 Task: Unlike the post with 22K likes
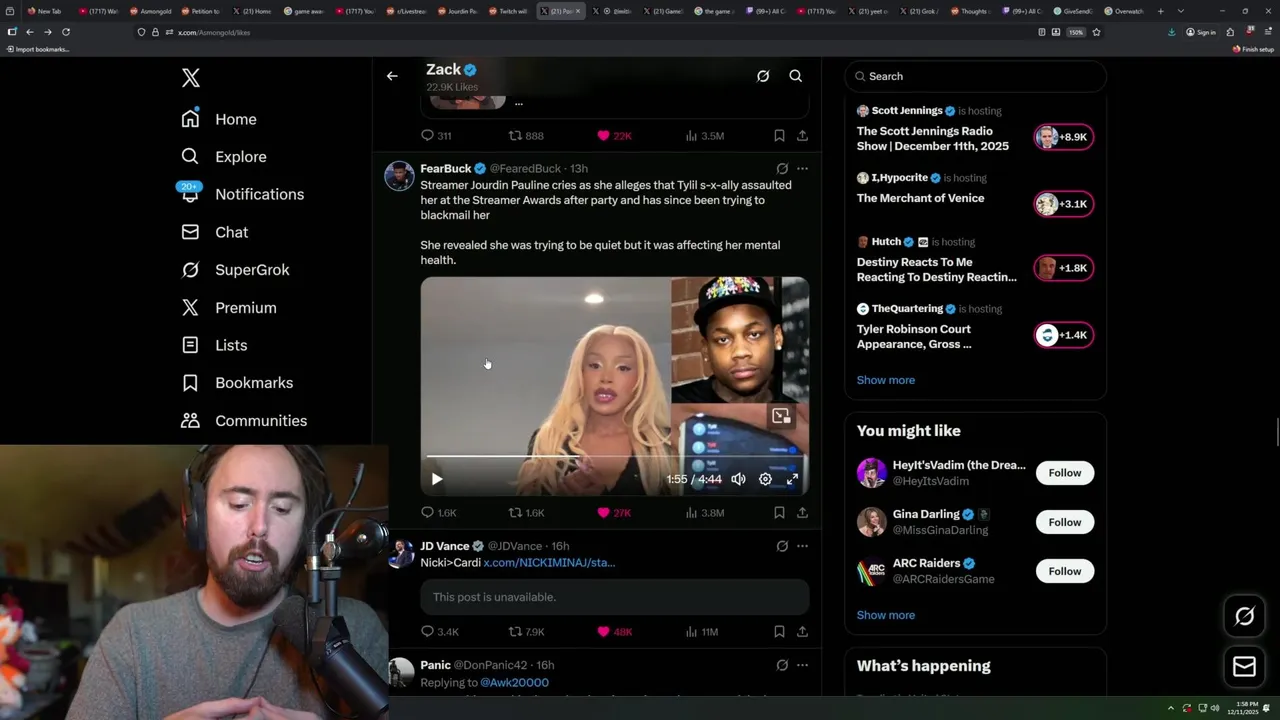(x=614, y=136)
